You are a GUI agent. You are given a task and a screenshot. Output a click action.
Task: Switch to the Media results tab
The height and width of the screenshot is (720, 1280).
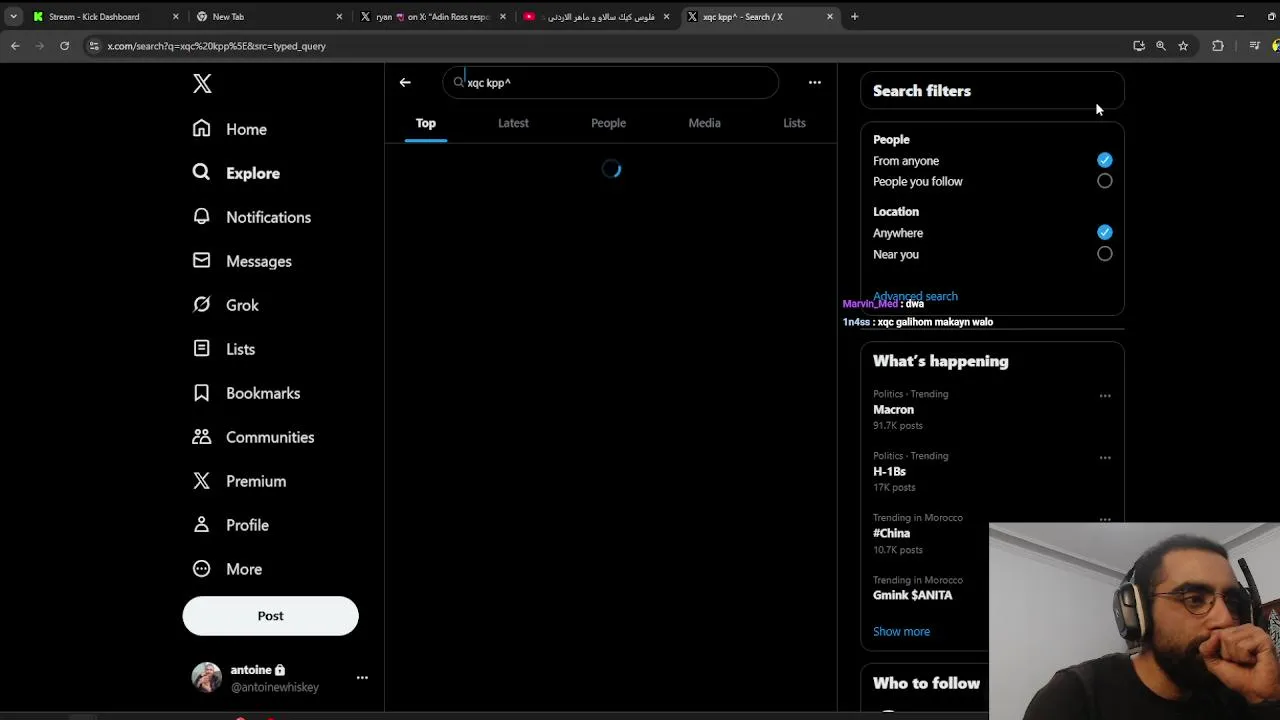pyautogui.click(x=704, y=123)
